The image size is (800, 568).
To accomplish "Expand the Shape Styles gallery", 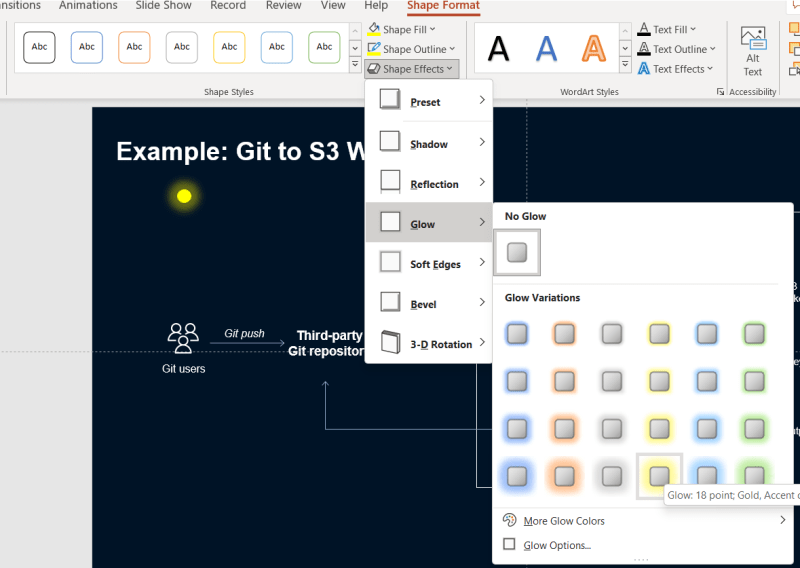I will (x=355, y=65).
